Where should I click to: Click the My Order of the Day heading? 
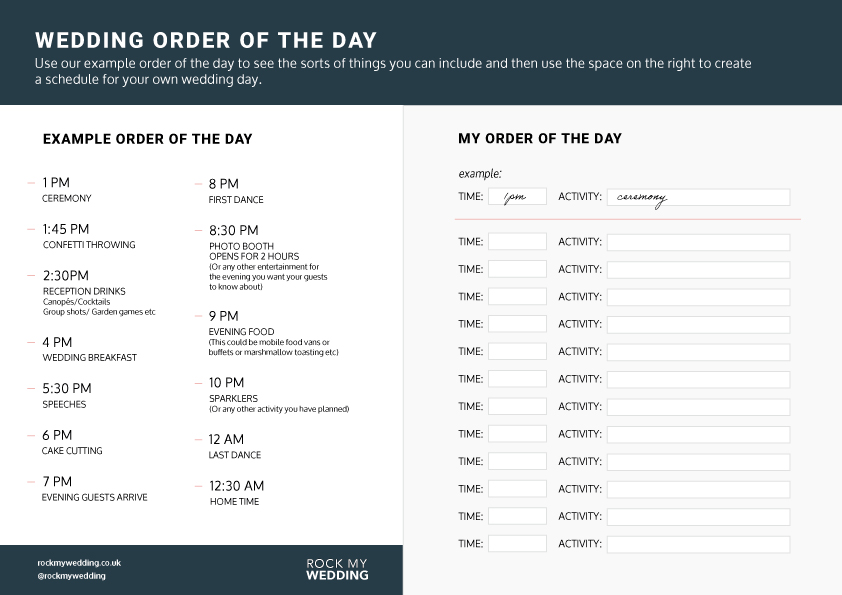coord(540,139)
